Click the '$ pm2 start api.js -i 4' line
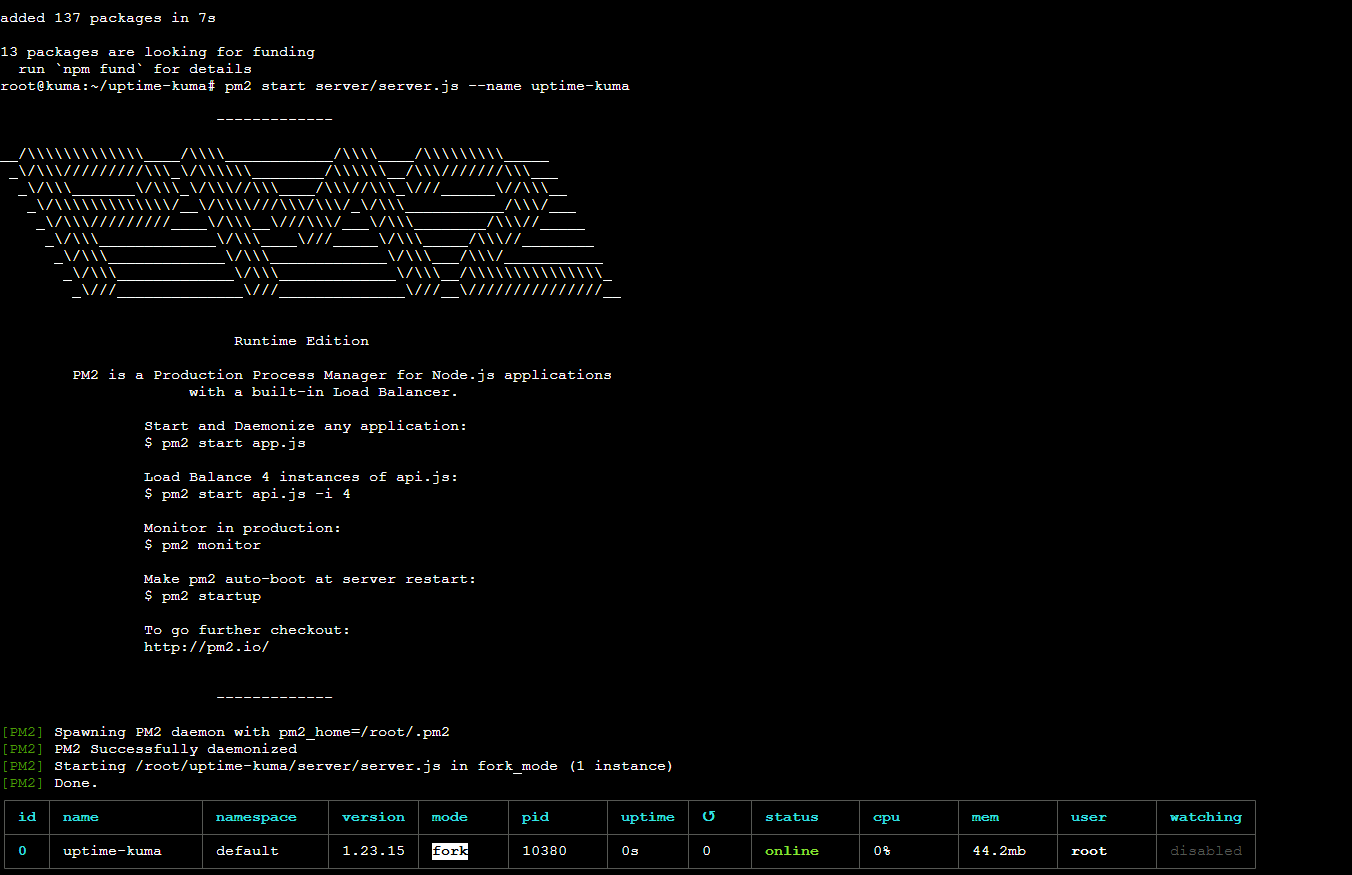The height and width of the screenshot is (875, 1352). coord(247,494)
